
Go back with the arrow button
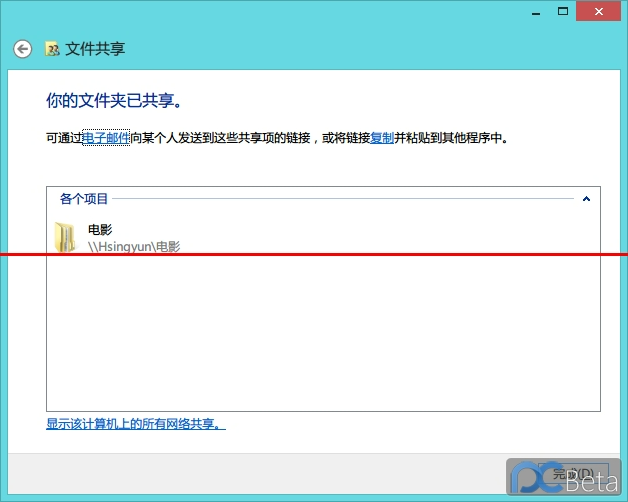[x=22, y=49]
